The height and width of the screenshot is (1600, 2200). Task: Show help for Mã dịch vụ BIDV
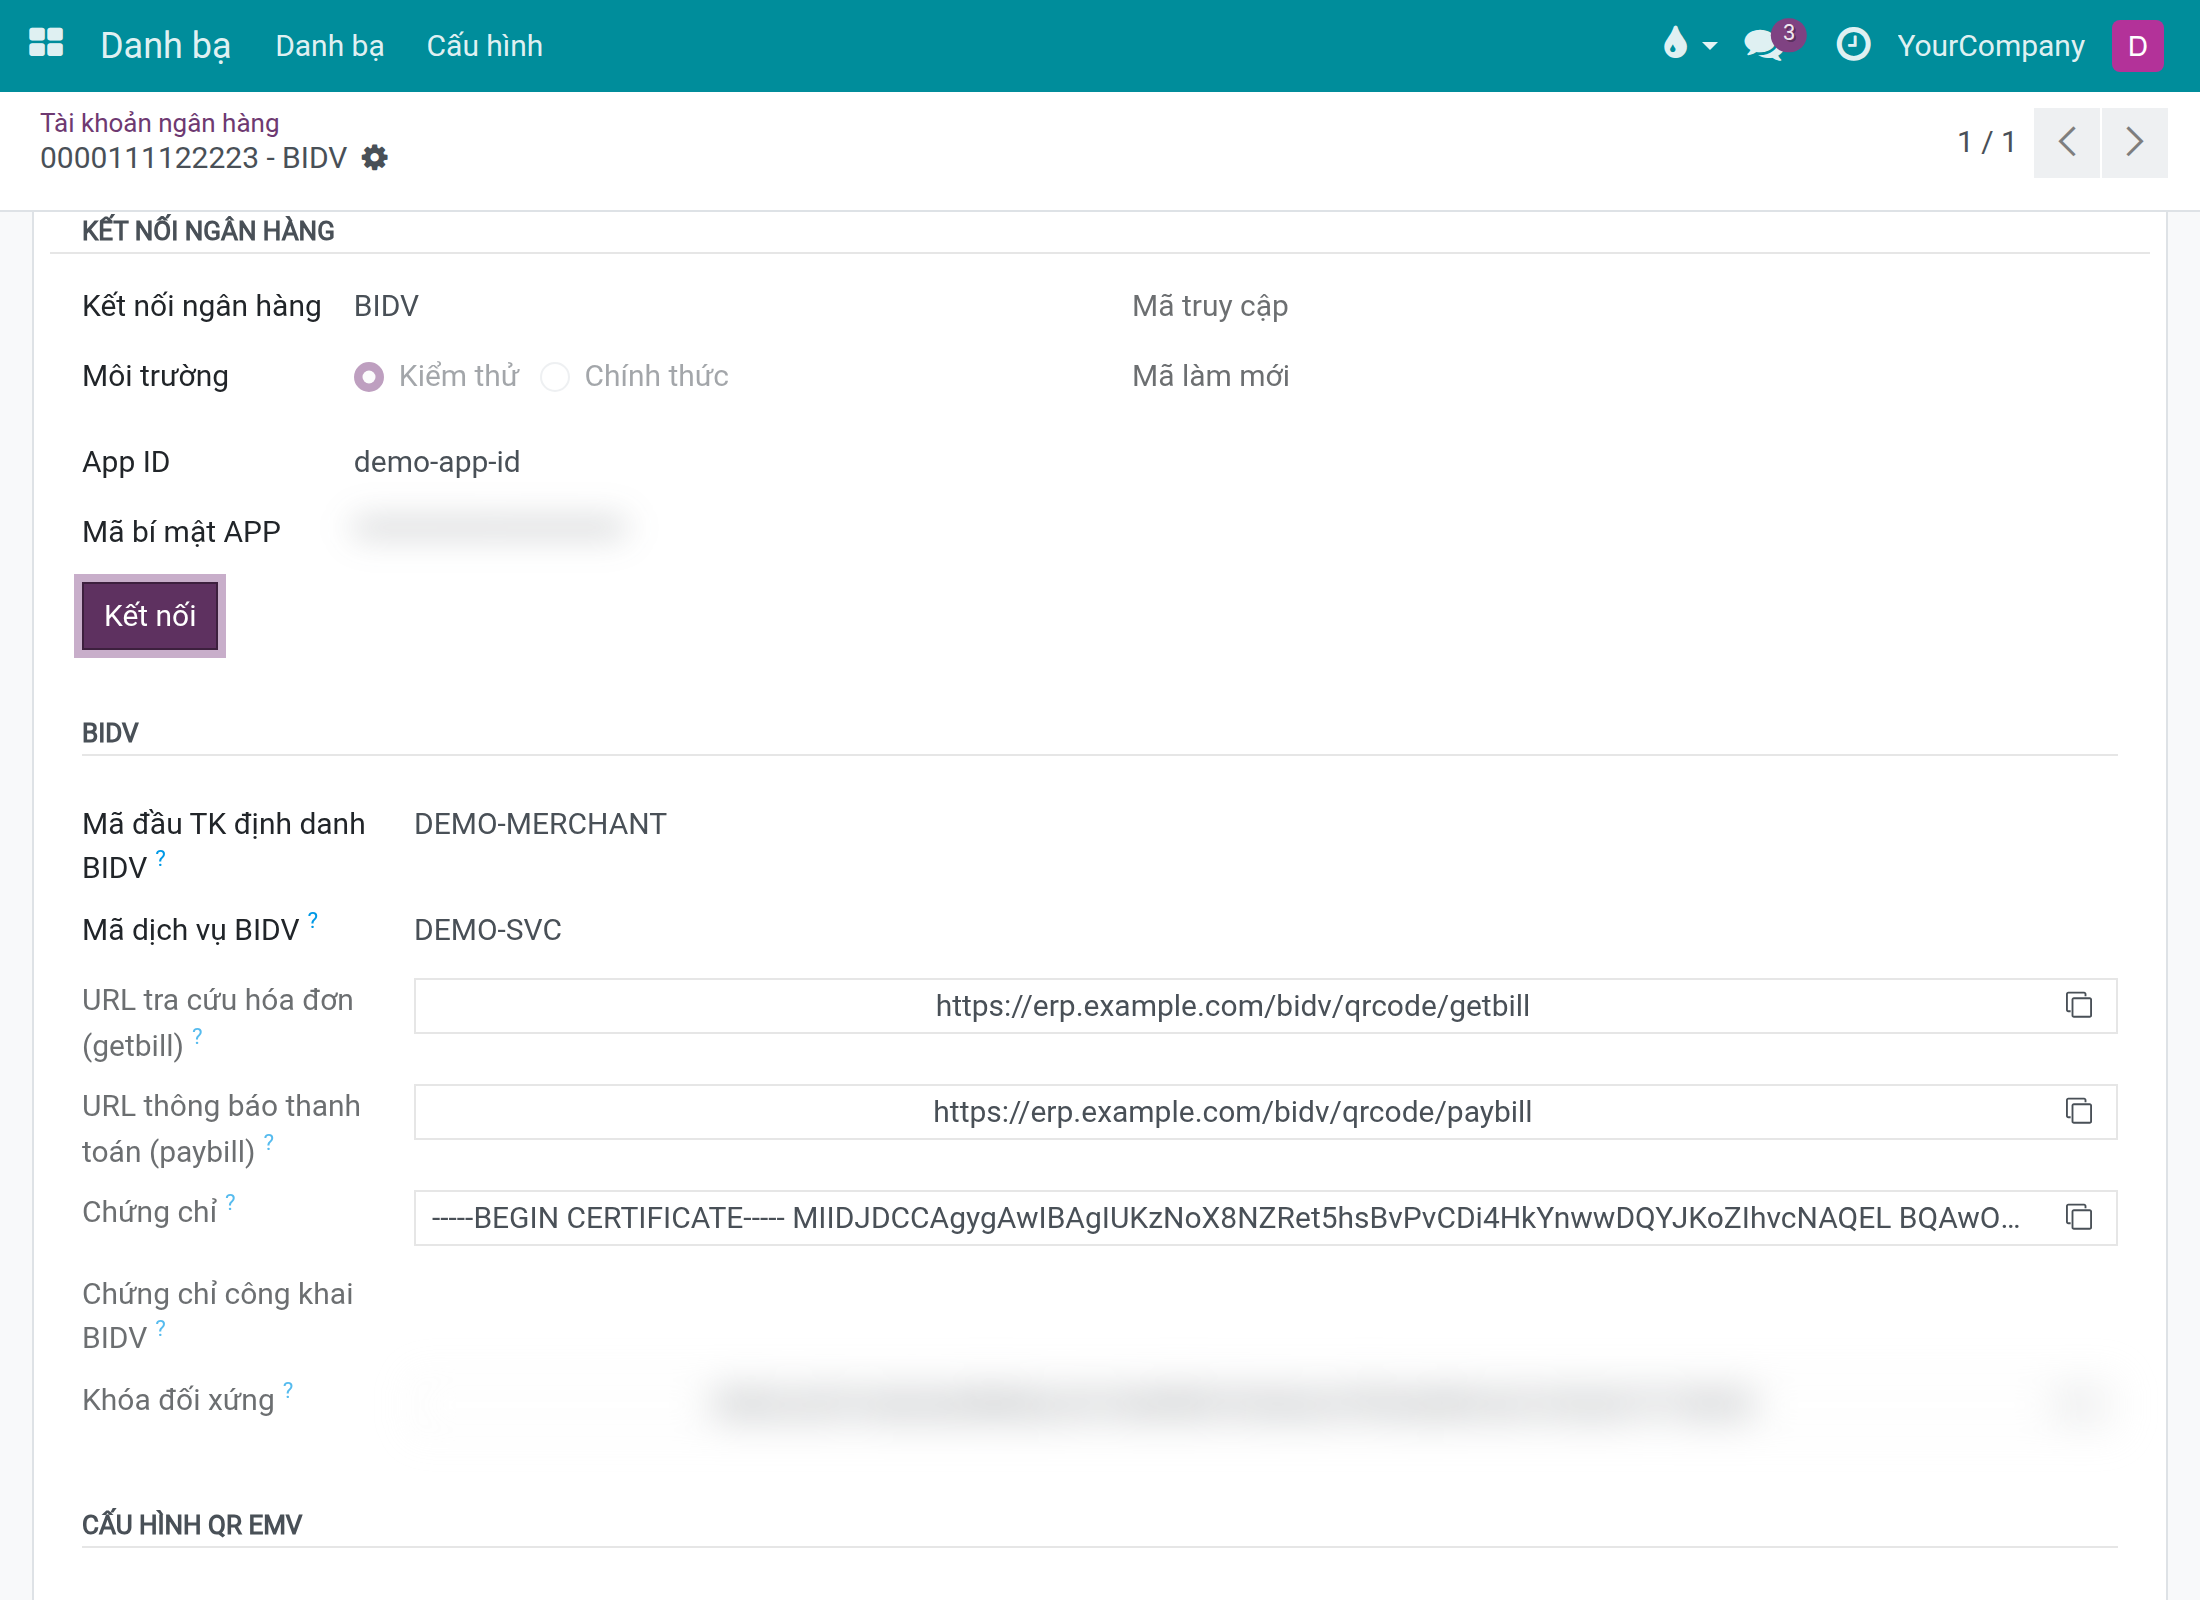pyautogui.click(x=313, y=920)
